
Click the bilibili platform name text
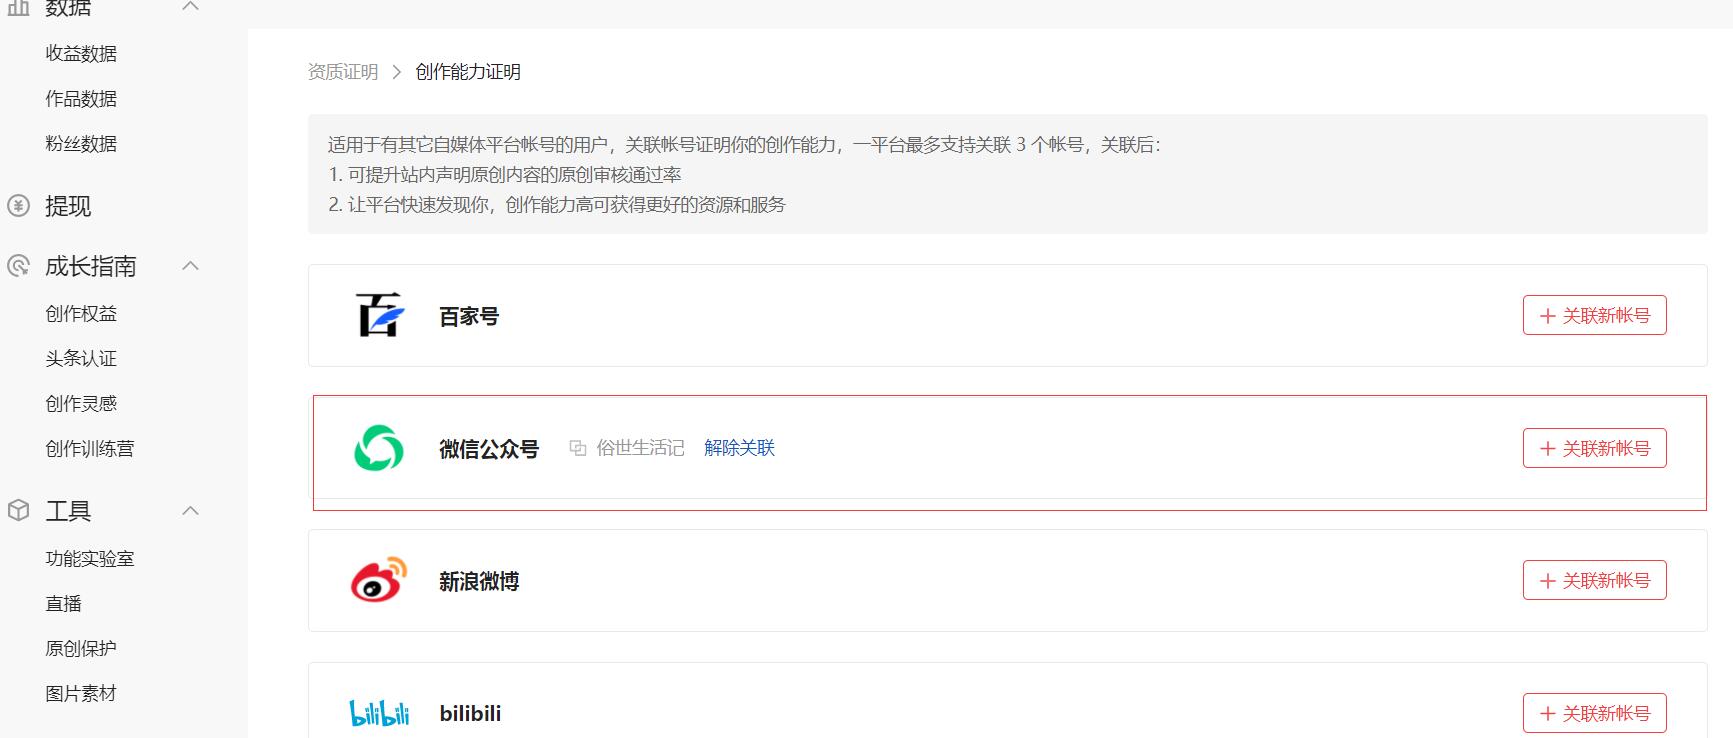pos(470,713)
